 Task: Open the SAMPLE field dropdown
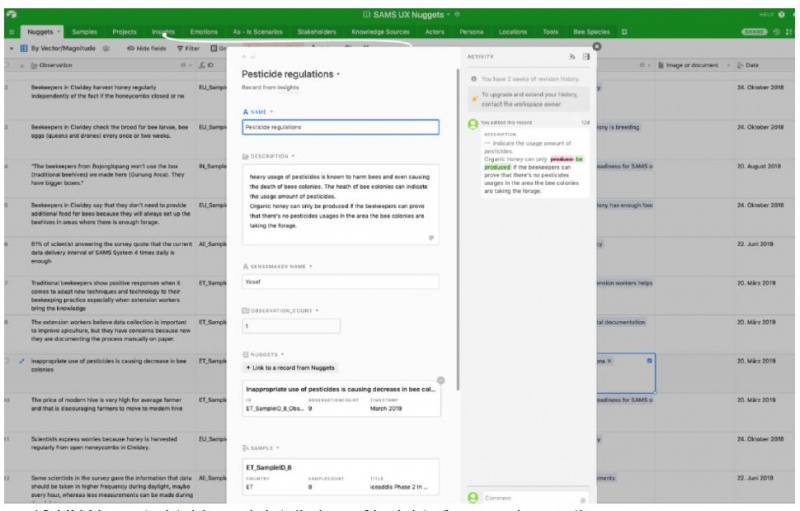coord(278,448)
